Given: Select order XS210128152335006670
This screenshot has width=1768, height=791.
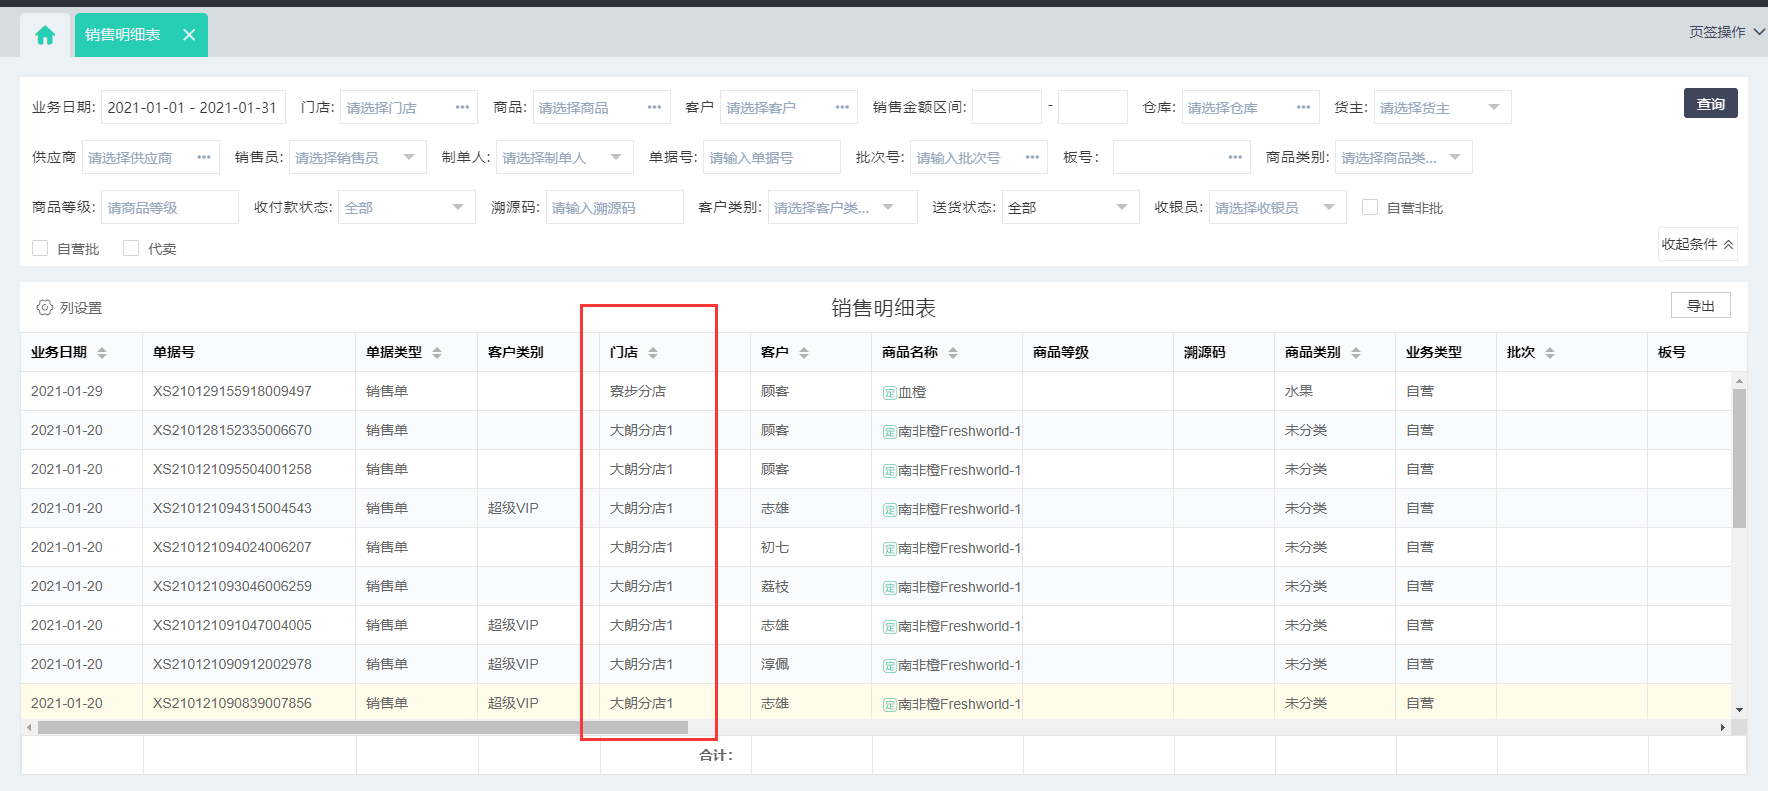Looking at the screenshot, I should (232, 430).
